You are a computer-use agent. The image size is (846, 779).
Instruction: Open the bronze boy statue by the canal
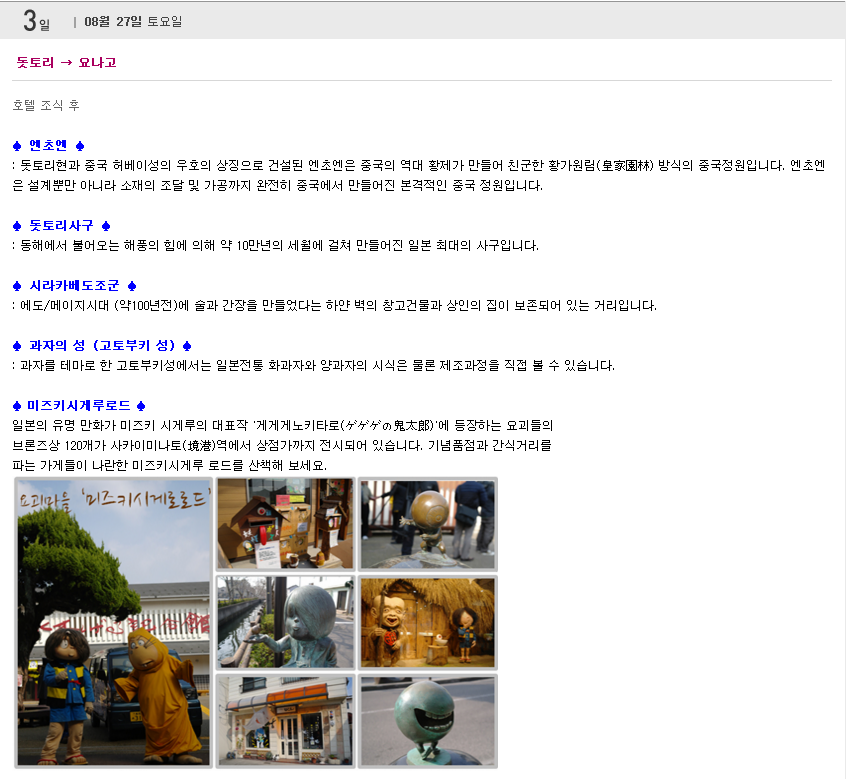(285, 622)
